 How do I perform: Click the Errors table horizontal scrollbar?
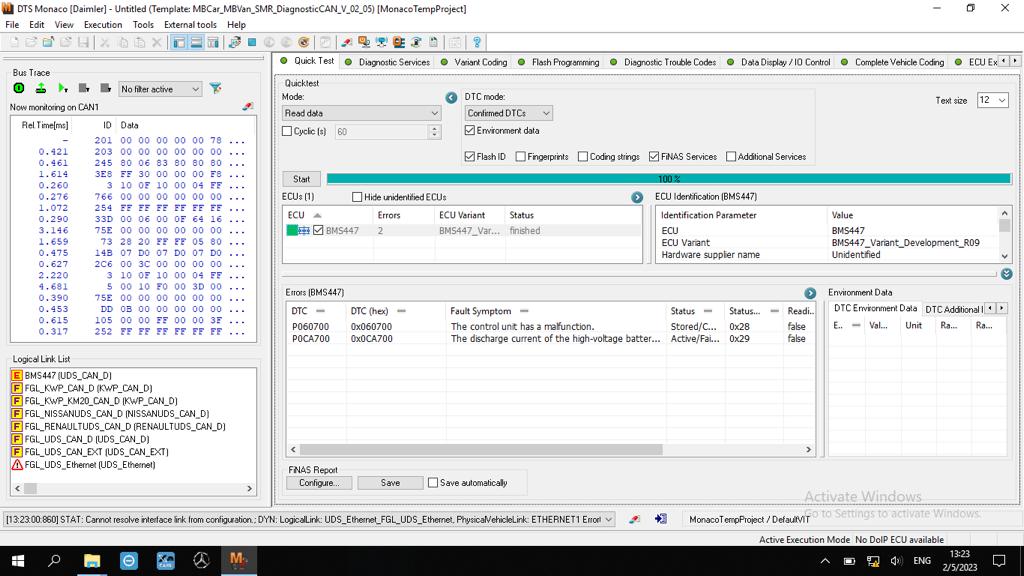pos(481,449)
